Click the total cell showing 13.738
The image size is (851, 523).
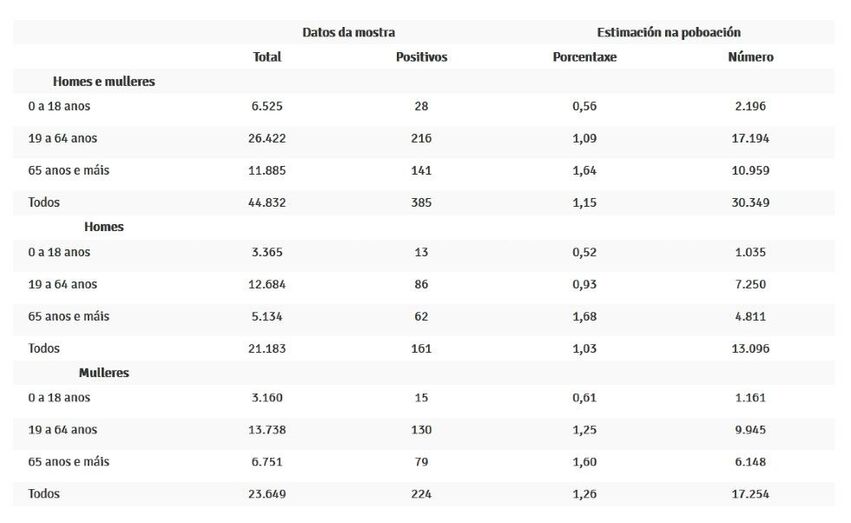coord(267,430)
